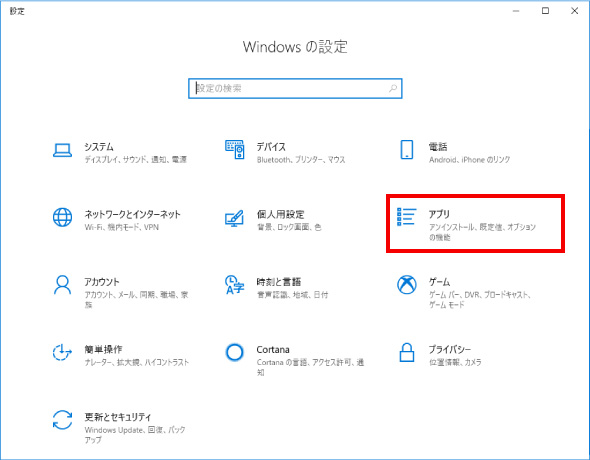Screen dimensions: 590x460
Task: Click the 更新とセキュリティ sync arrows icon
Action: pyautogui.click(x=62, y=420)
